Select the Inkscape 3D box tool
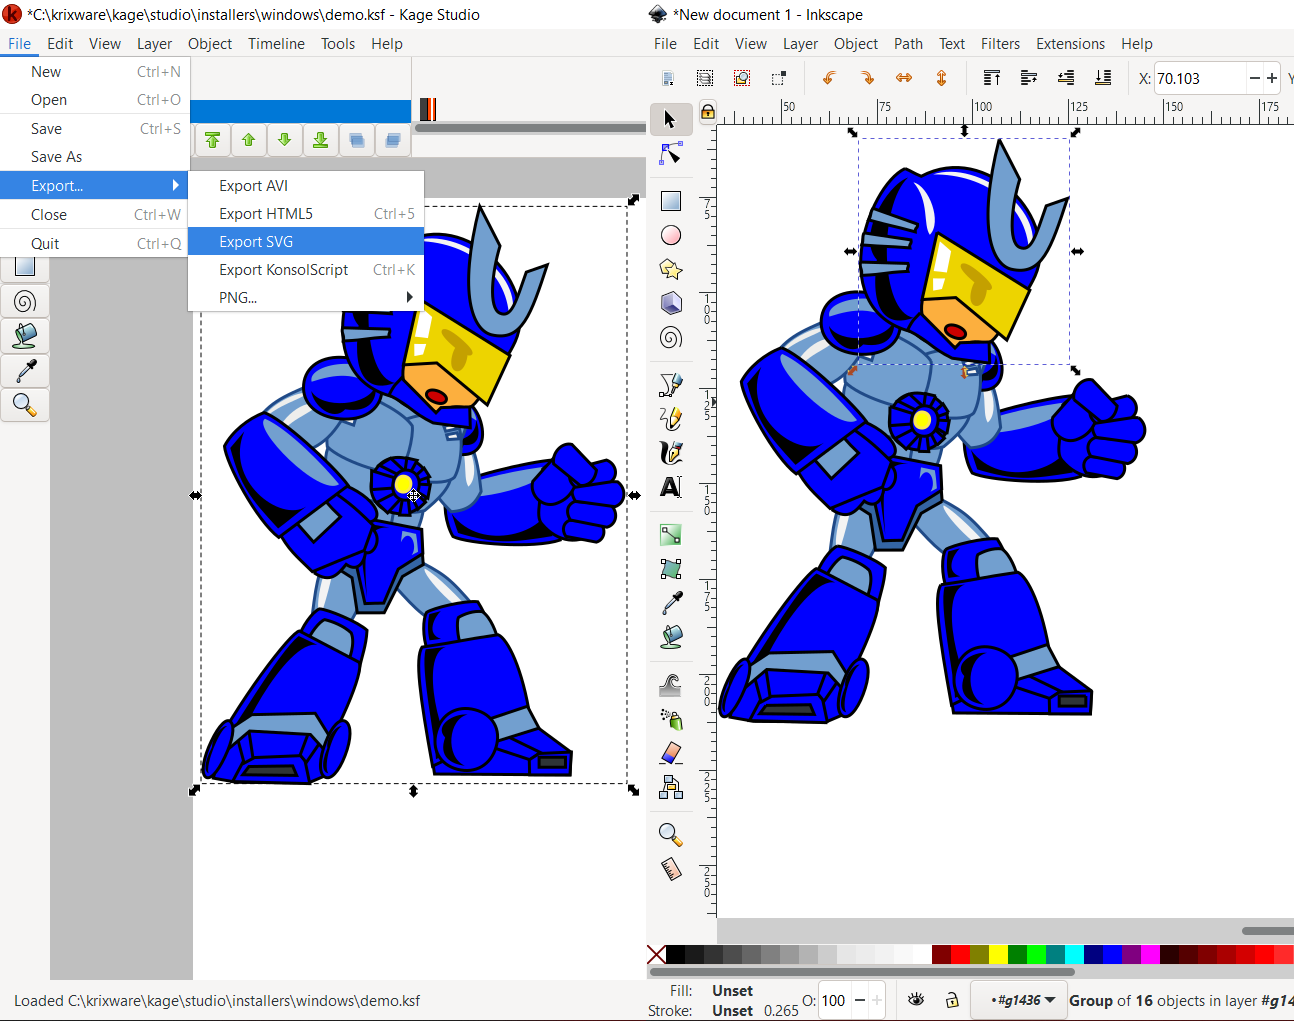1294x1021 pixels. (x=671, y=303)
